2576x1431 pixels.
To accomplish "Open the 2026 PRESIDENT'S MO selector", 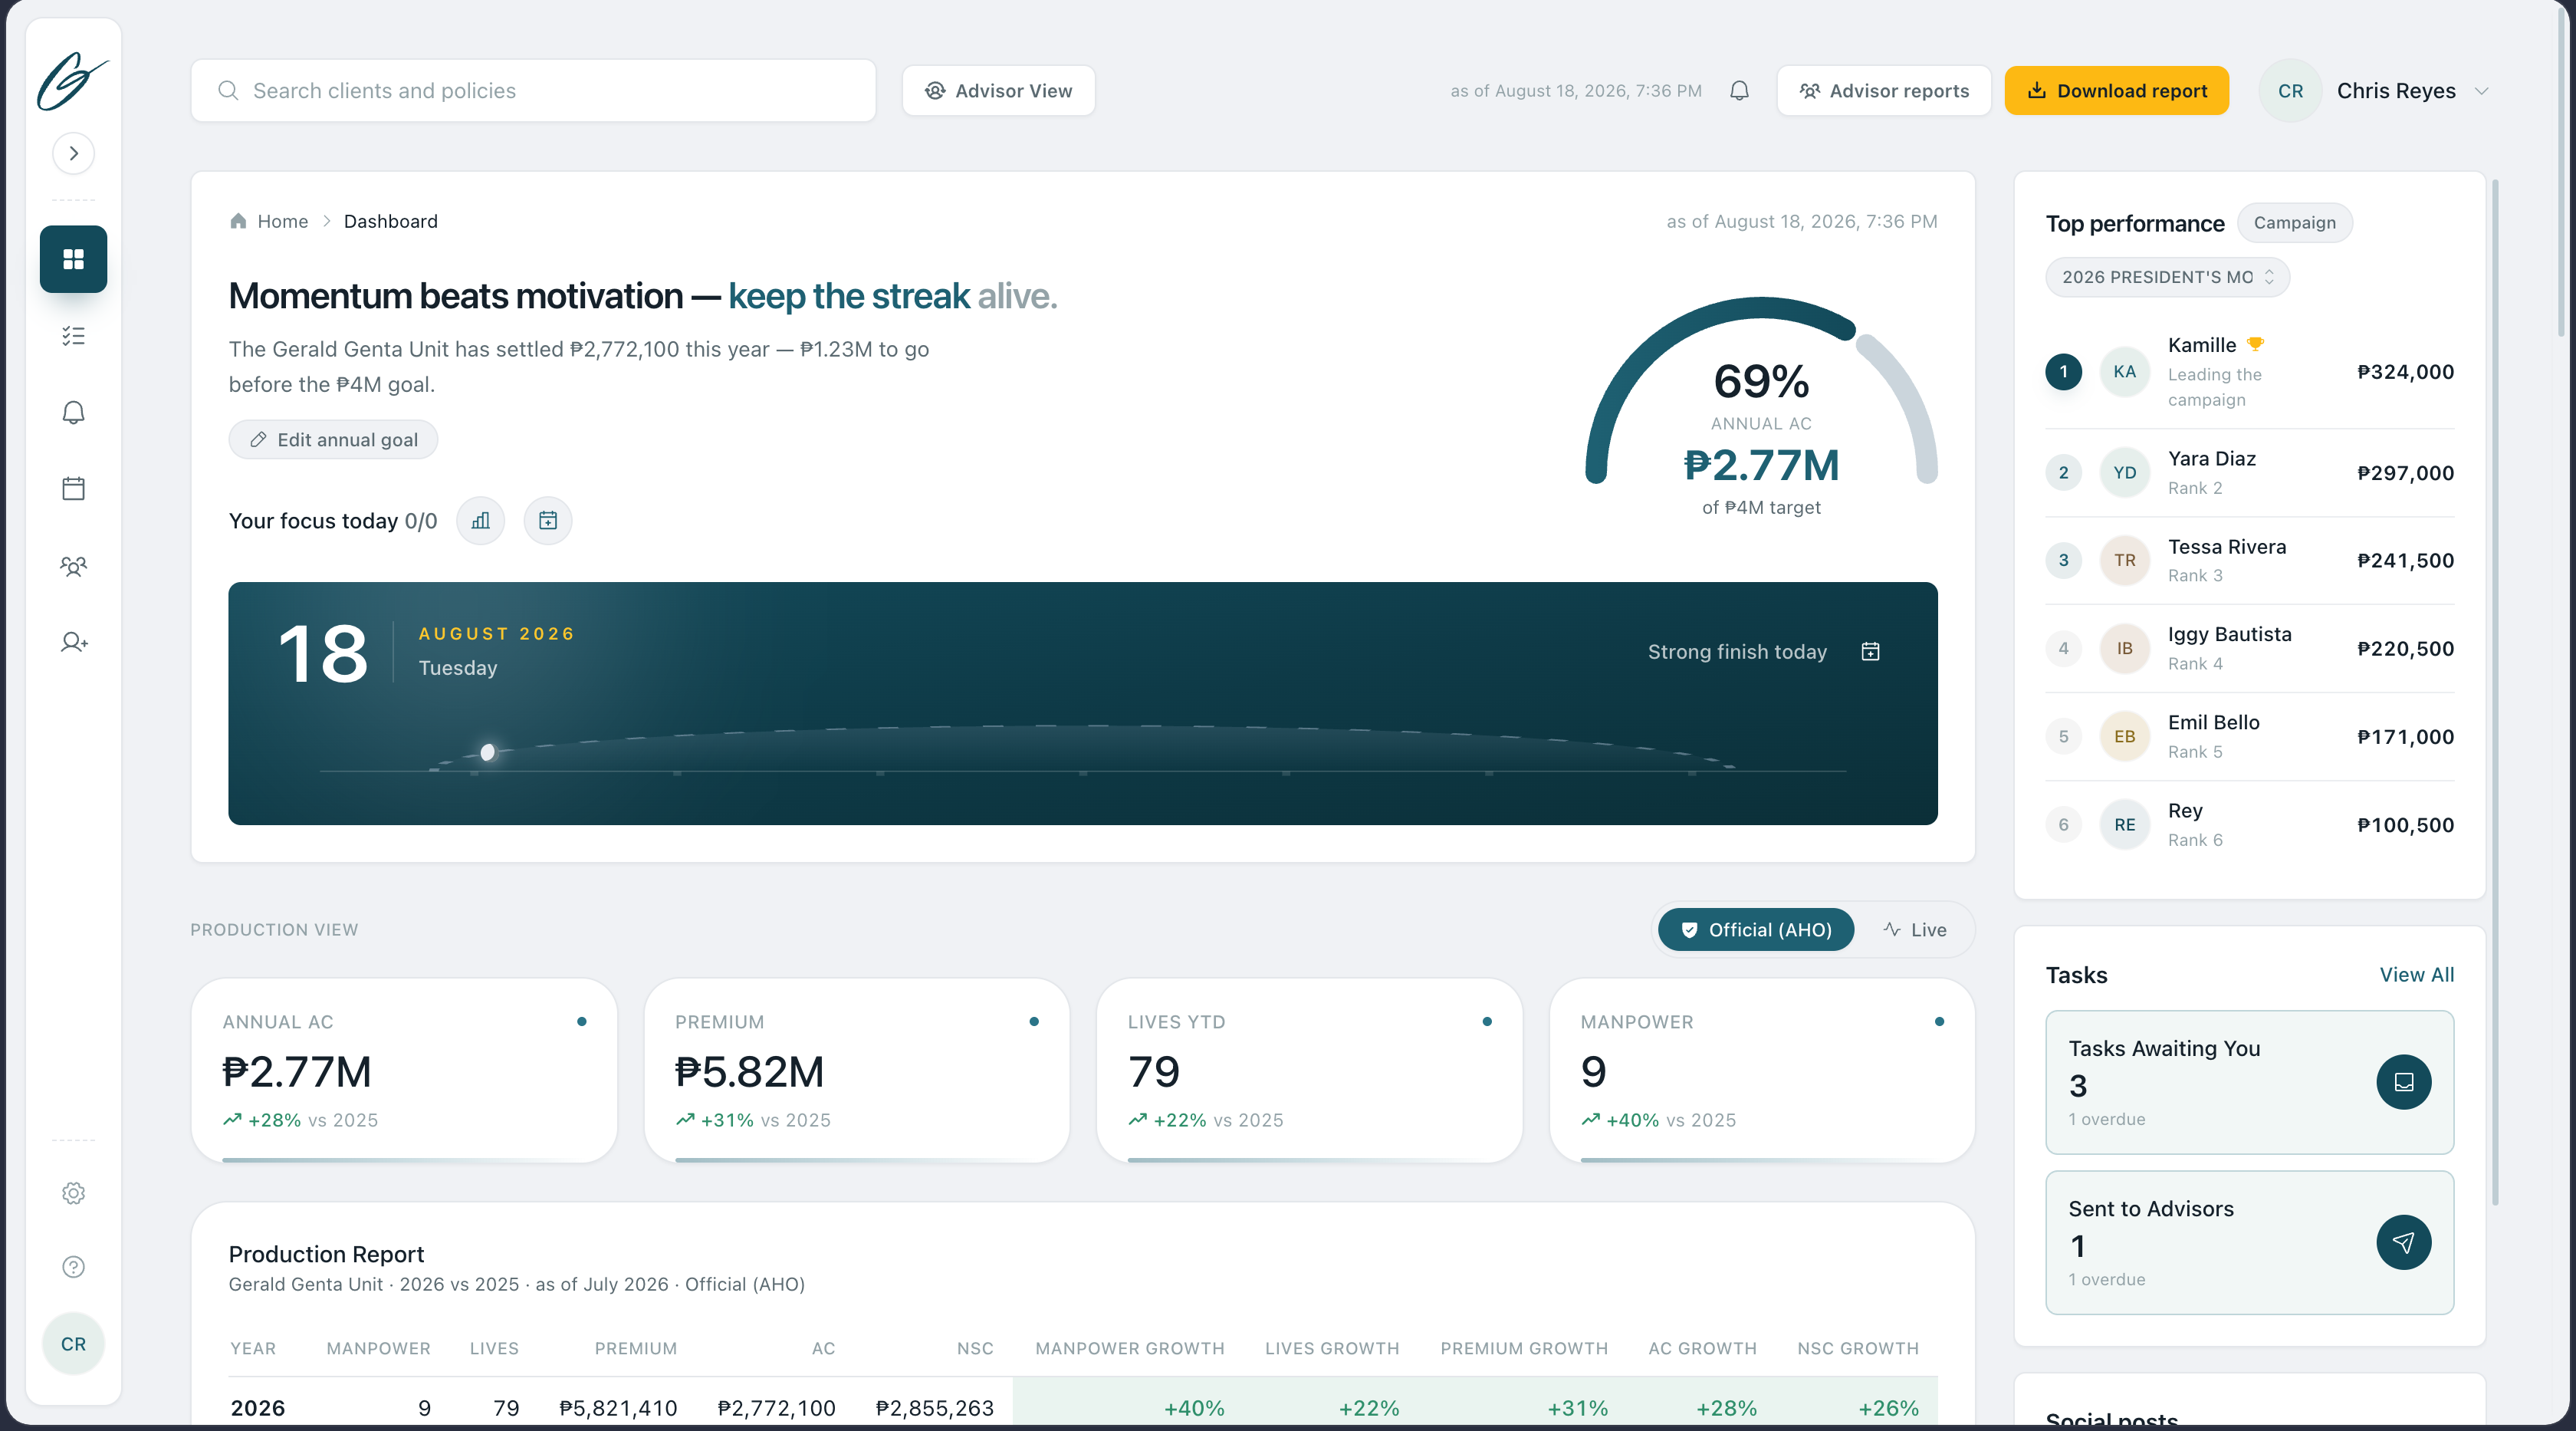I will [x=2168, y=277].
